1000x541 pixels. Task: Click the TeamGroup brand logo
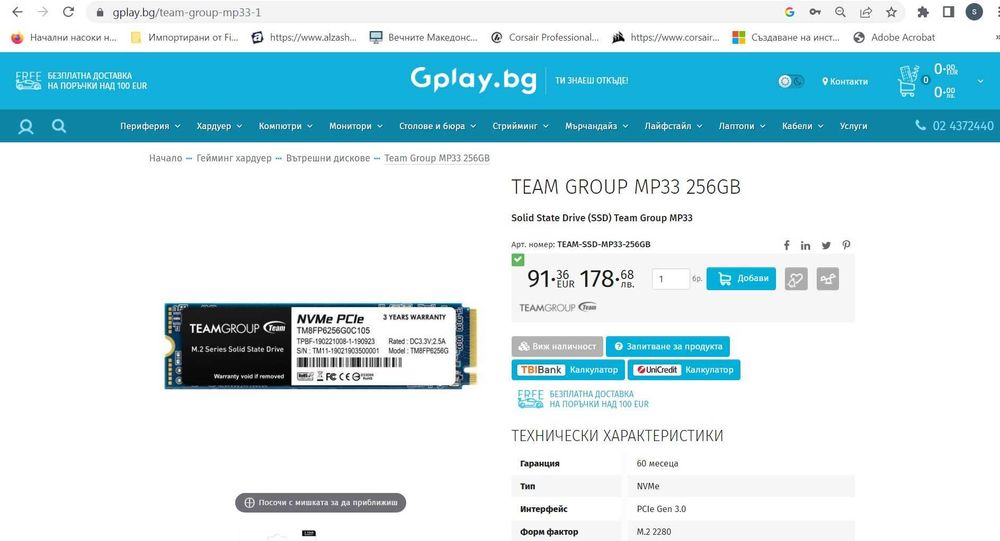(x=558, y=308)
